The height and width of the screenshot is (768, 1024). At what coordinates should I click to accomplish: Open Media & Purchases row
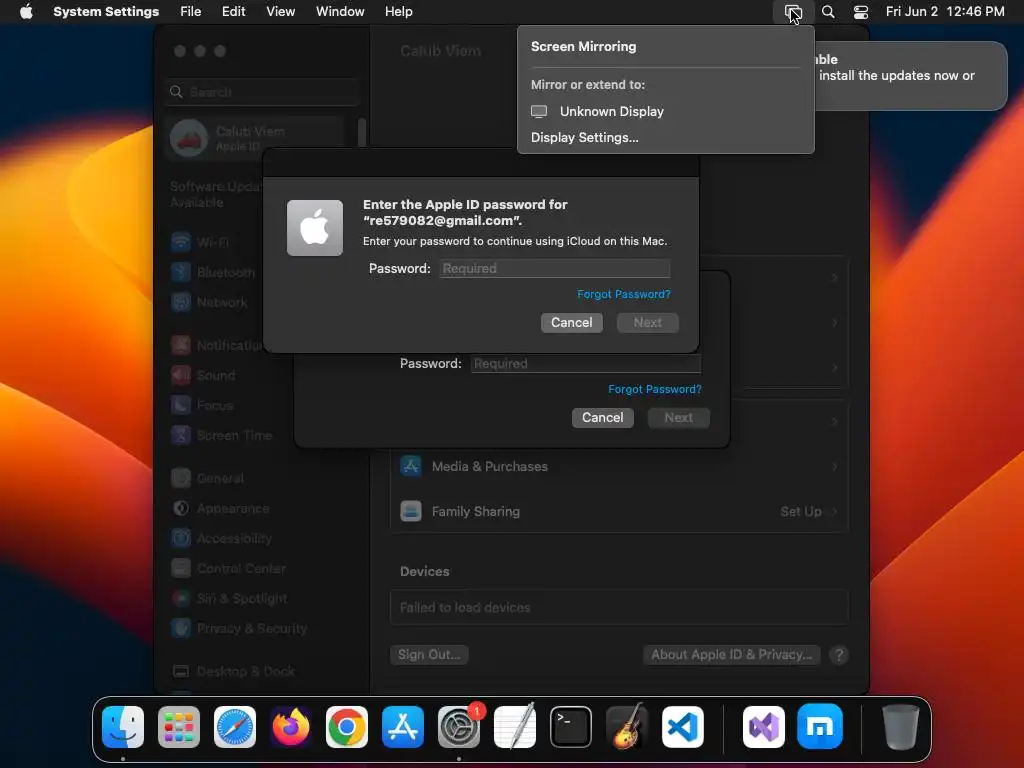point(619,466)
